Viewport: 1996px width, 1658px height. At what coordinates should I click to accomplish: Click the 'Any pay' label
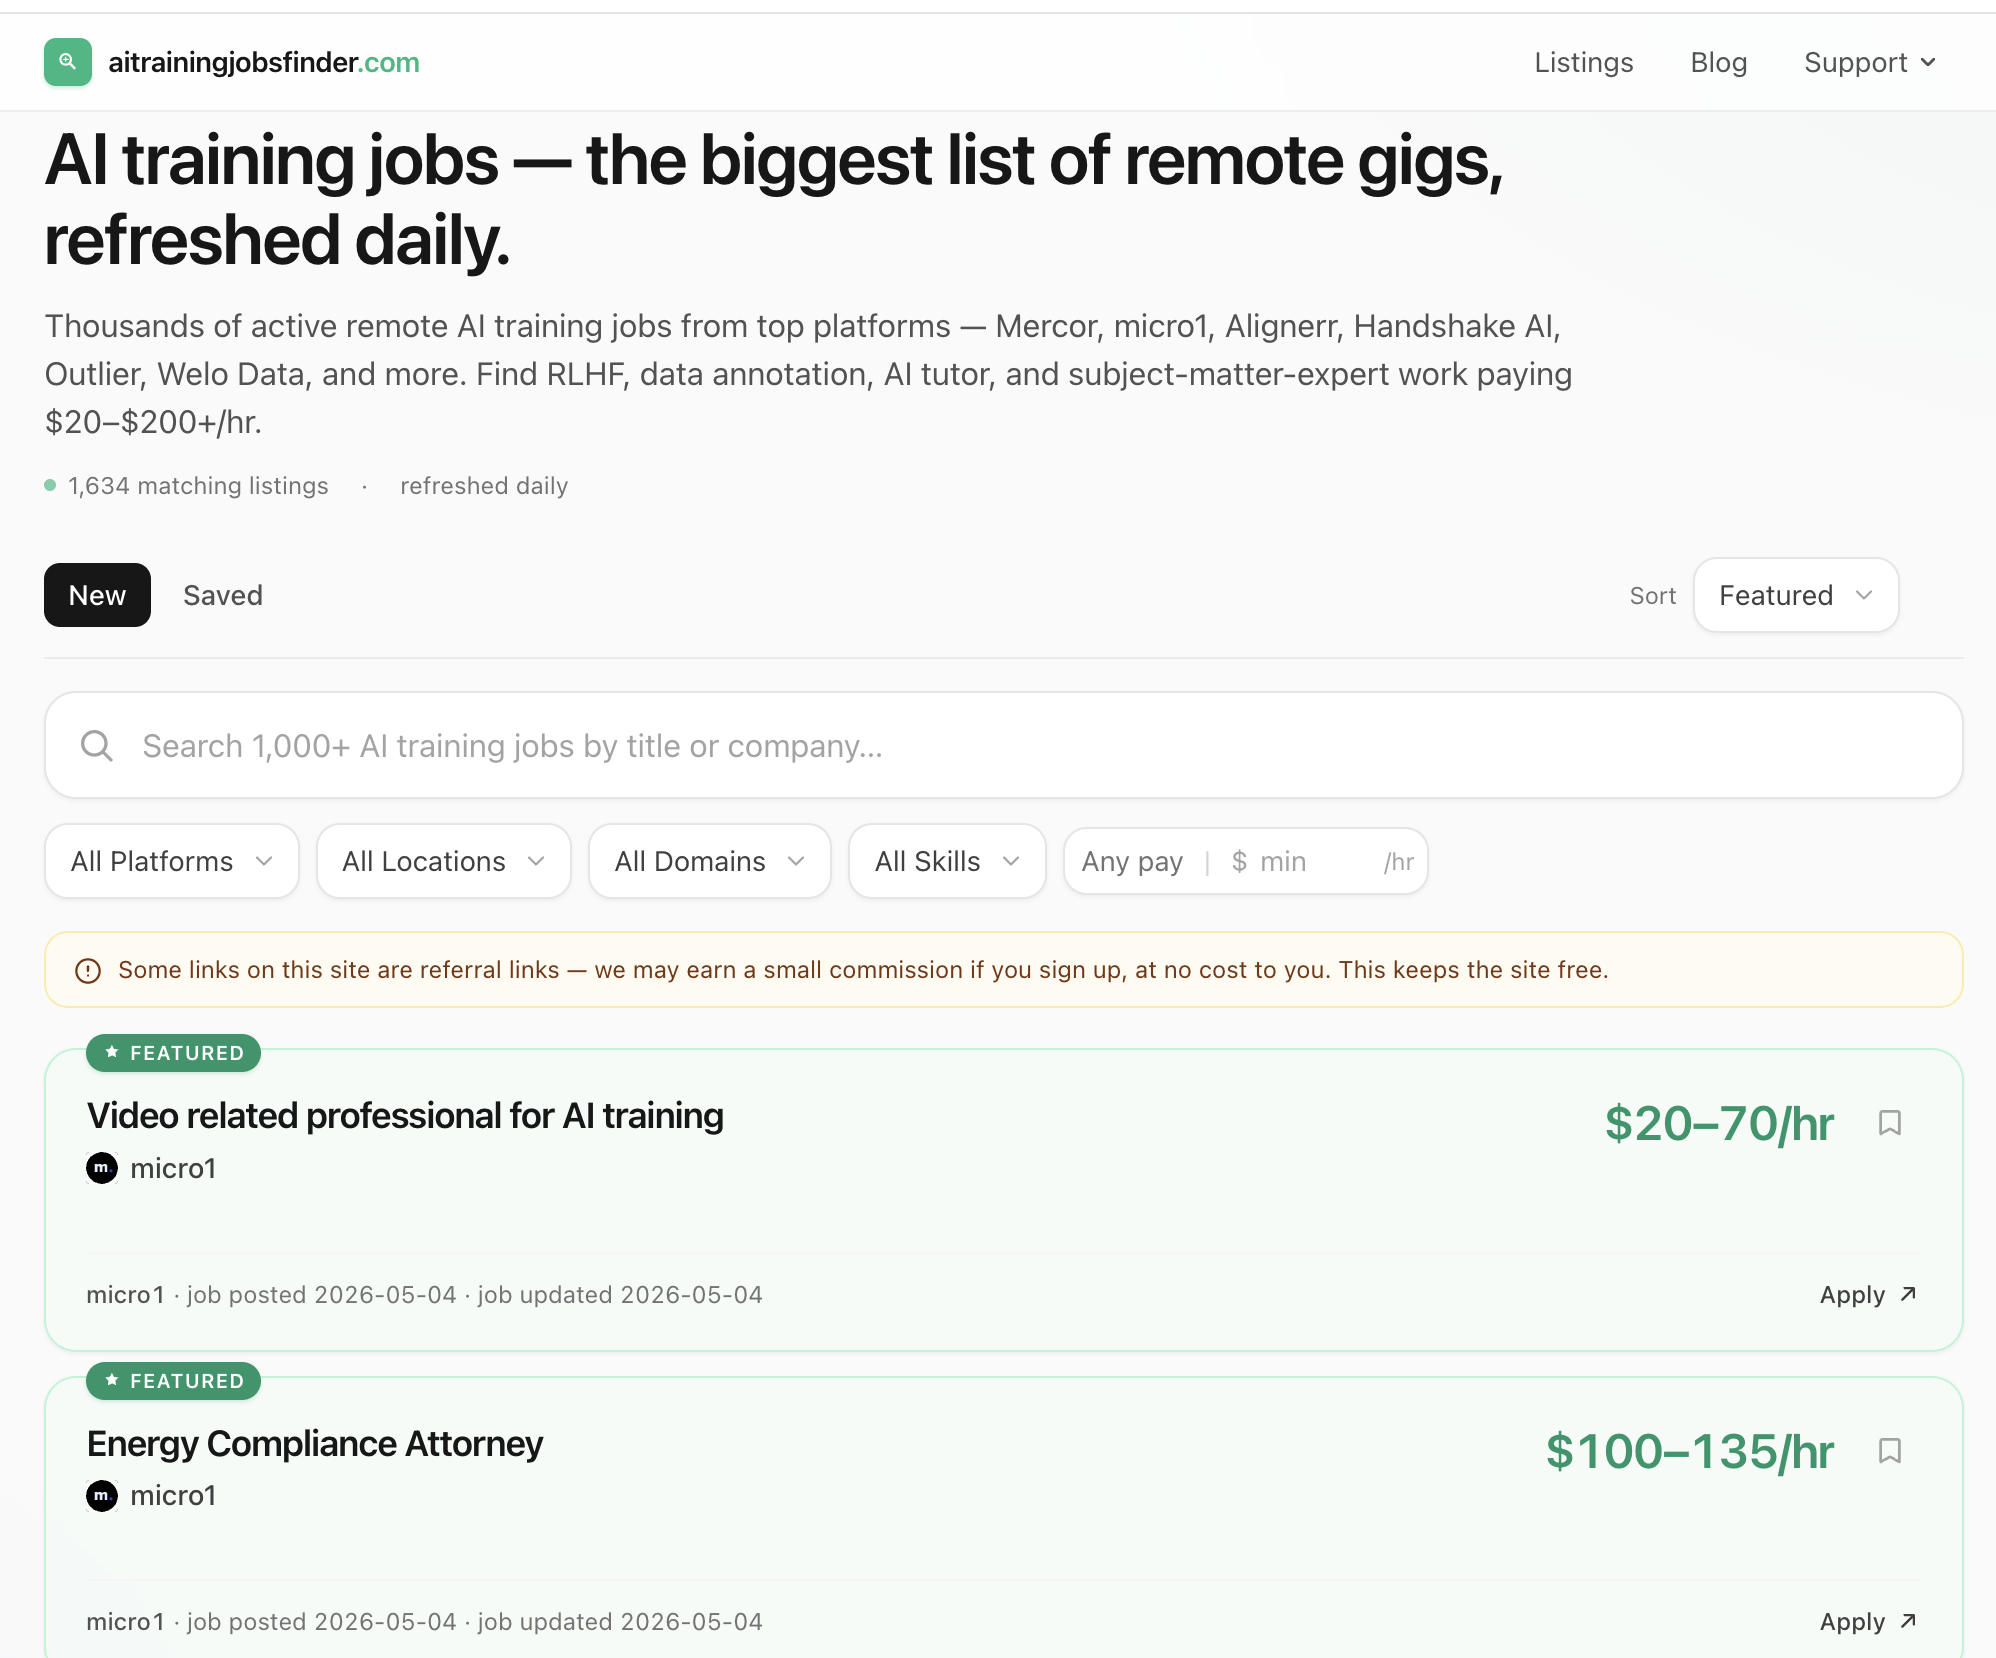[x=1132, y=861]
